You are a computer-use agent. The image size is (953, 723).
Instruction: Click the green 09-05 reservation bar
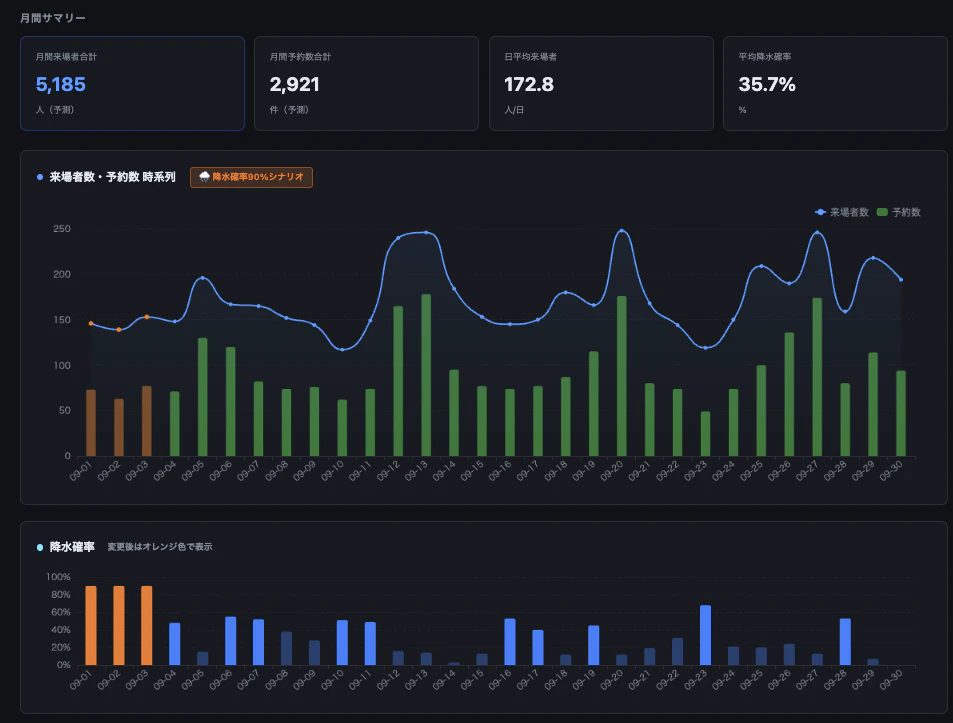coord(202,397)
